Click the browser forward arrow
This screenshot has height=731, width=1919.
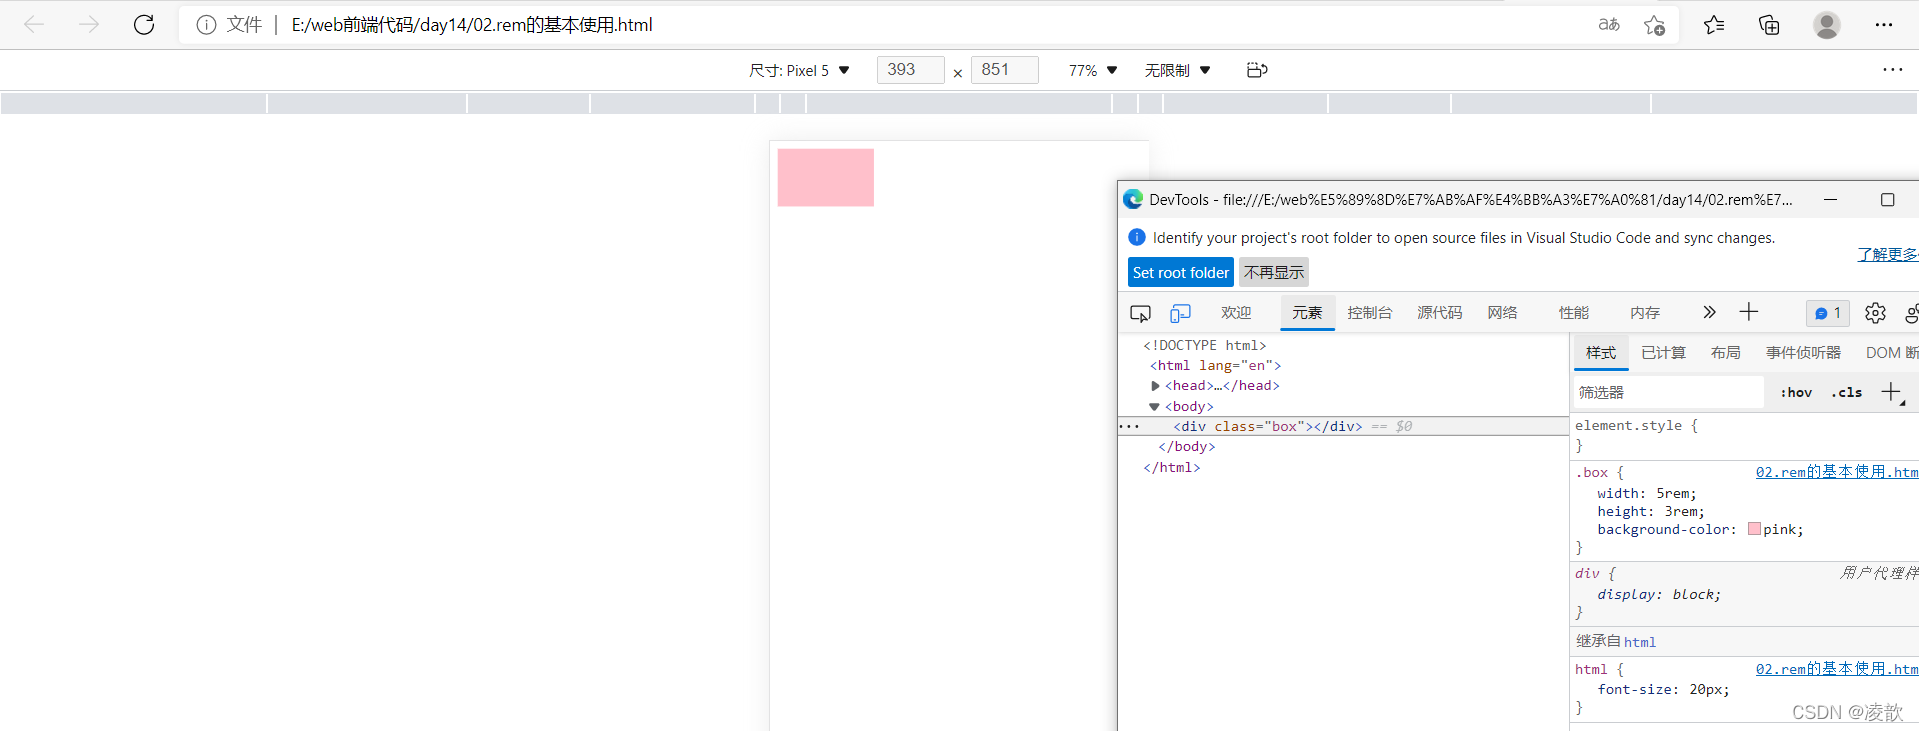pos(89,24)
